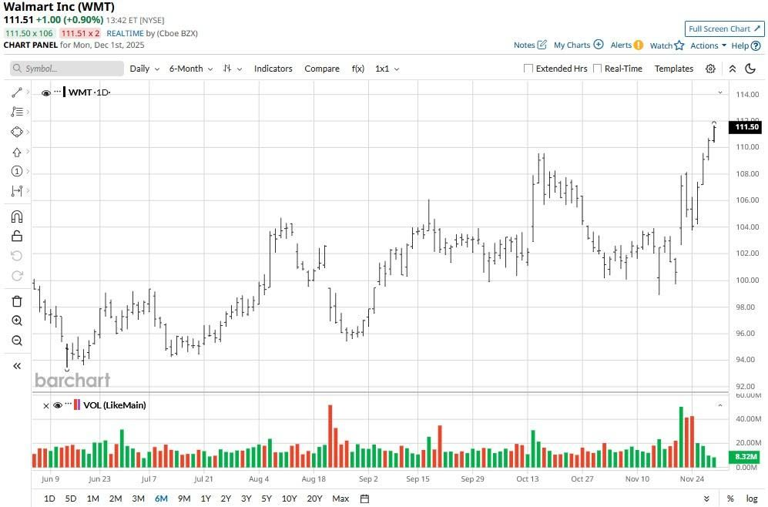The height and width of the screenshot is (507, 768).
Task: Click the Symbol search input field
Action: tap(65, 69)
